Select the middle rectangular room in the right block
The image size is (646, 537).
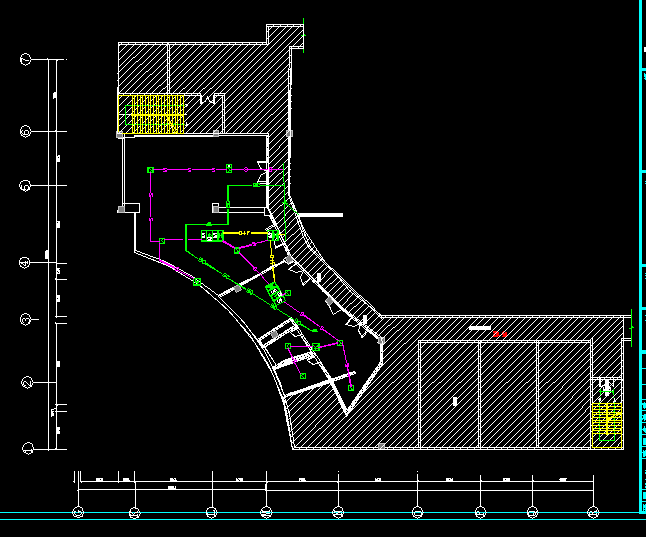pos(508,394)
